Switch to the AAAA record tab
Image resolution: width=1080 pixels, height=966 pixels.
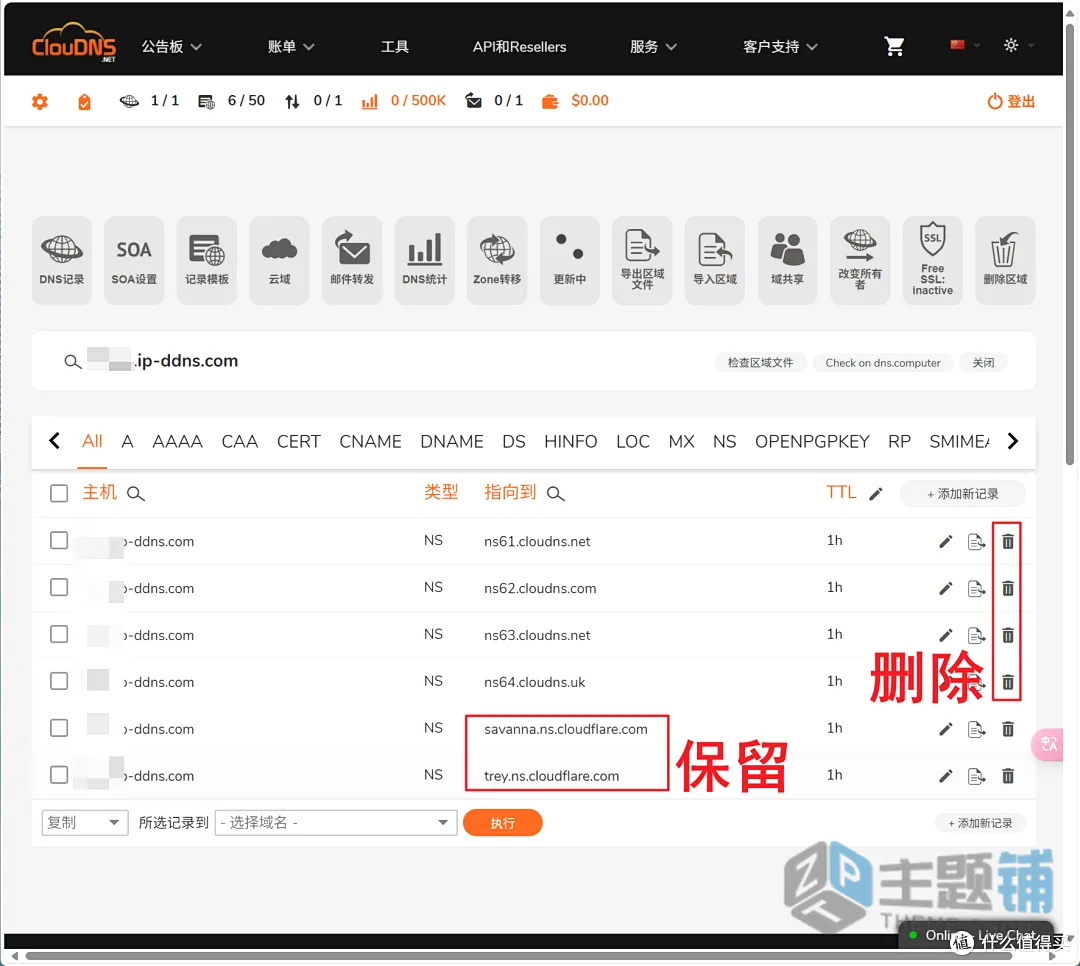[x=177, y=442]
